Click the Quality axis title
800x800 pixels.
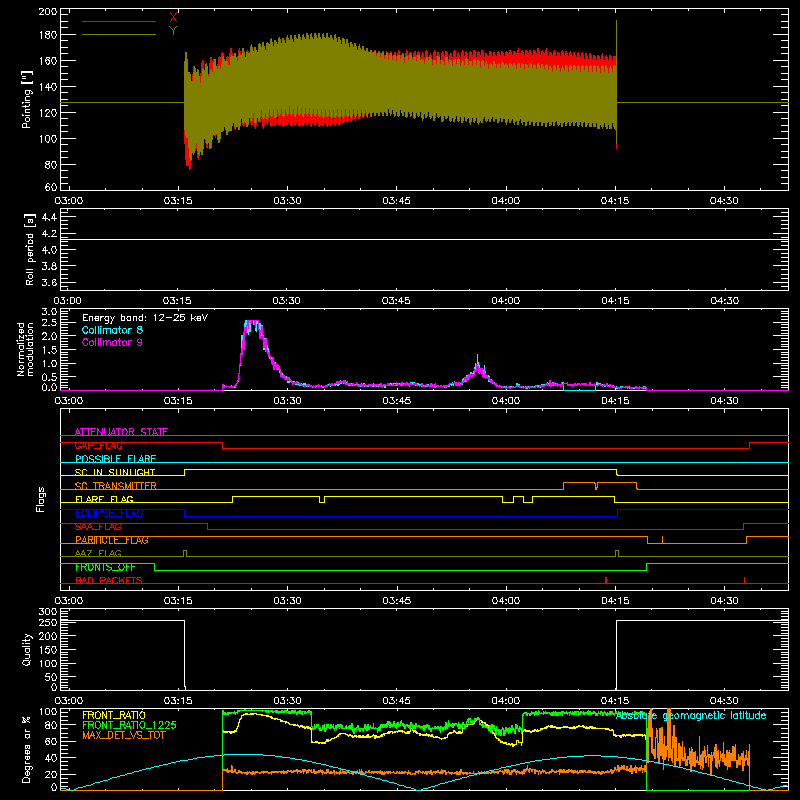27,649
